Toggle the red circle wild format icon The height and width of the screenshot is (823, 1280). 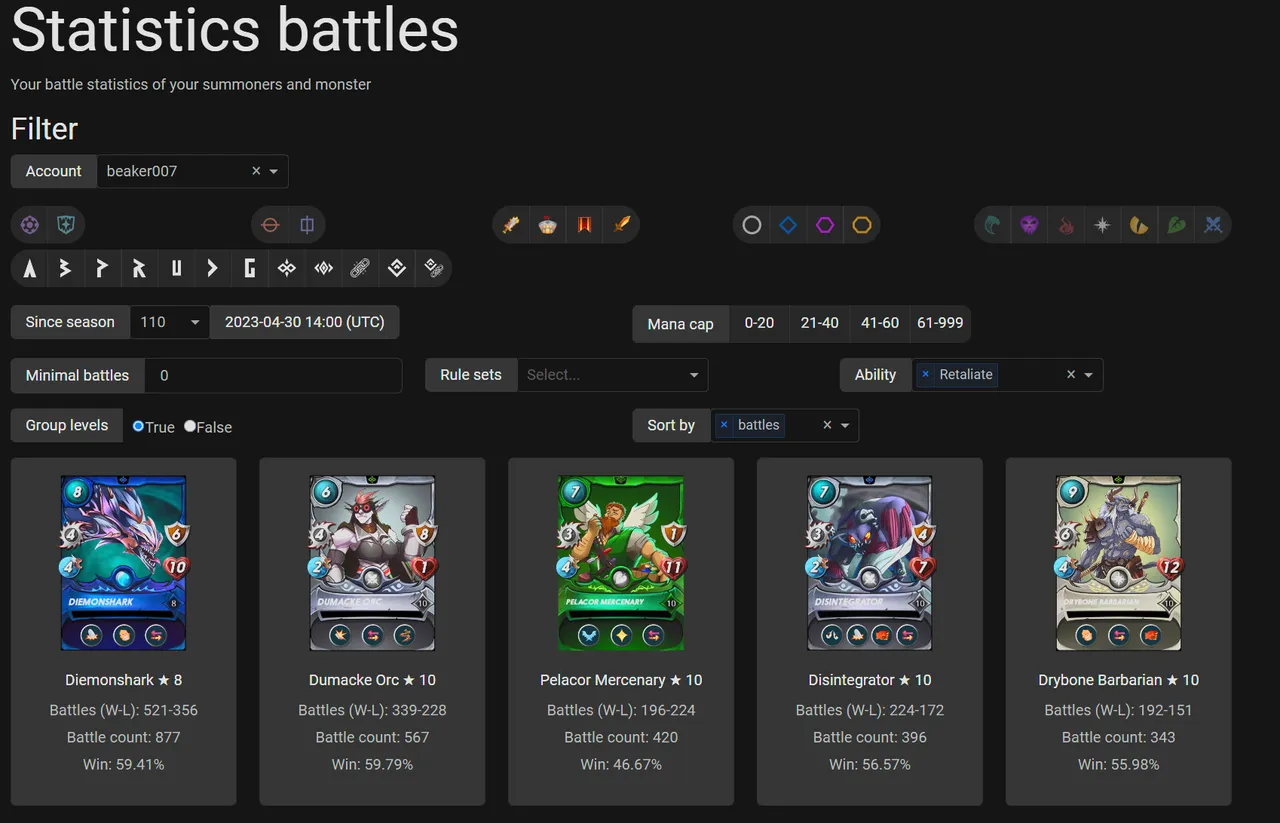270,225
